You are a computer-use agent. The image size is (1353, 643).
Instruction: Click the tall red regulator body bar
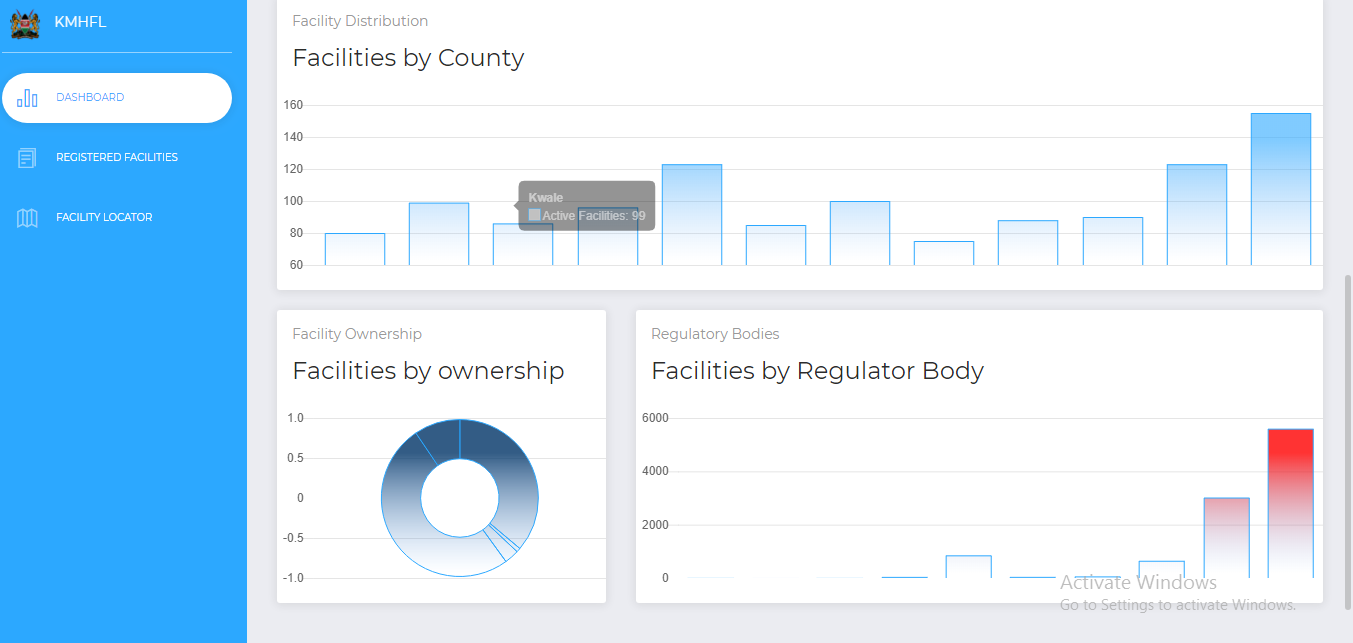point(1291,503)
